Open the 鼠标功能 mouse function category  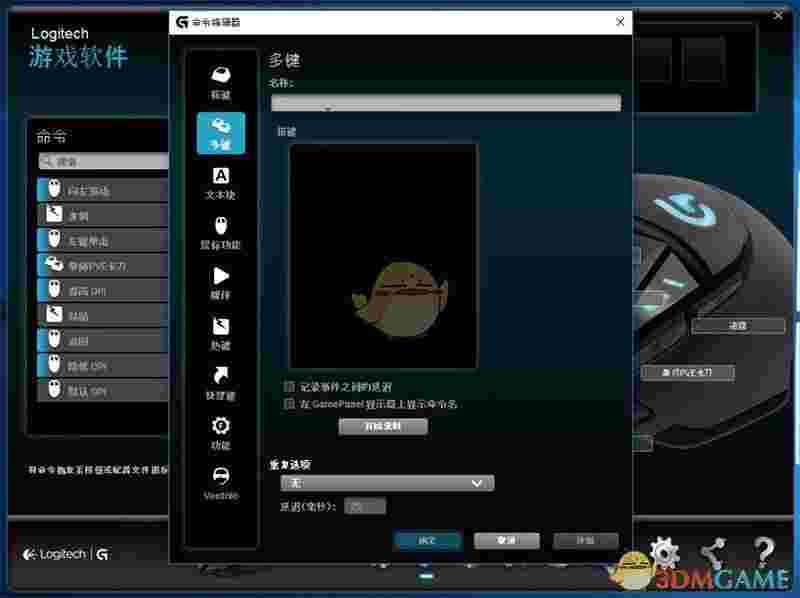point(222,232)
